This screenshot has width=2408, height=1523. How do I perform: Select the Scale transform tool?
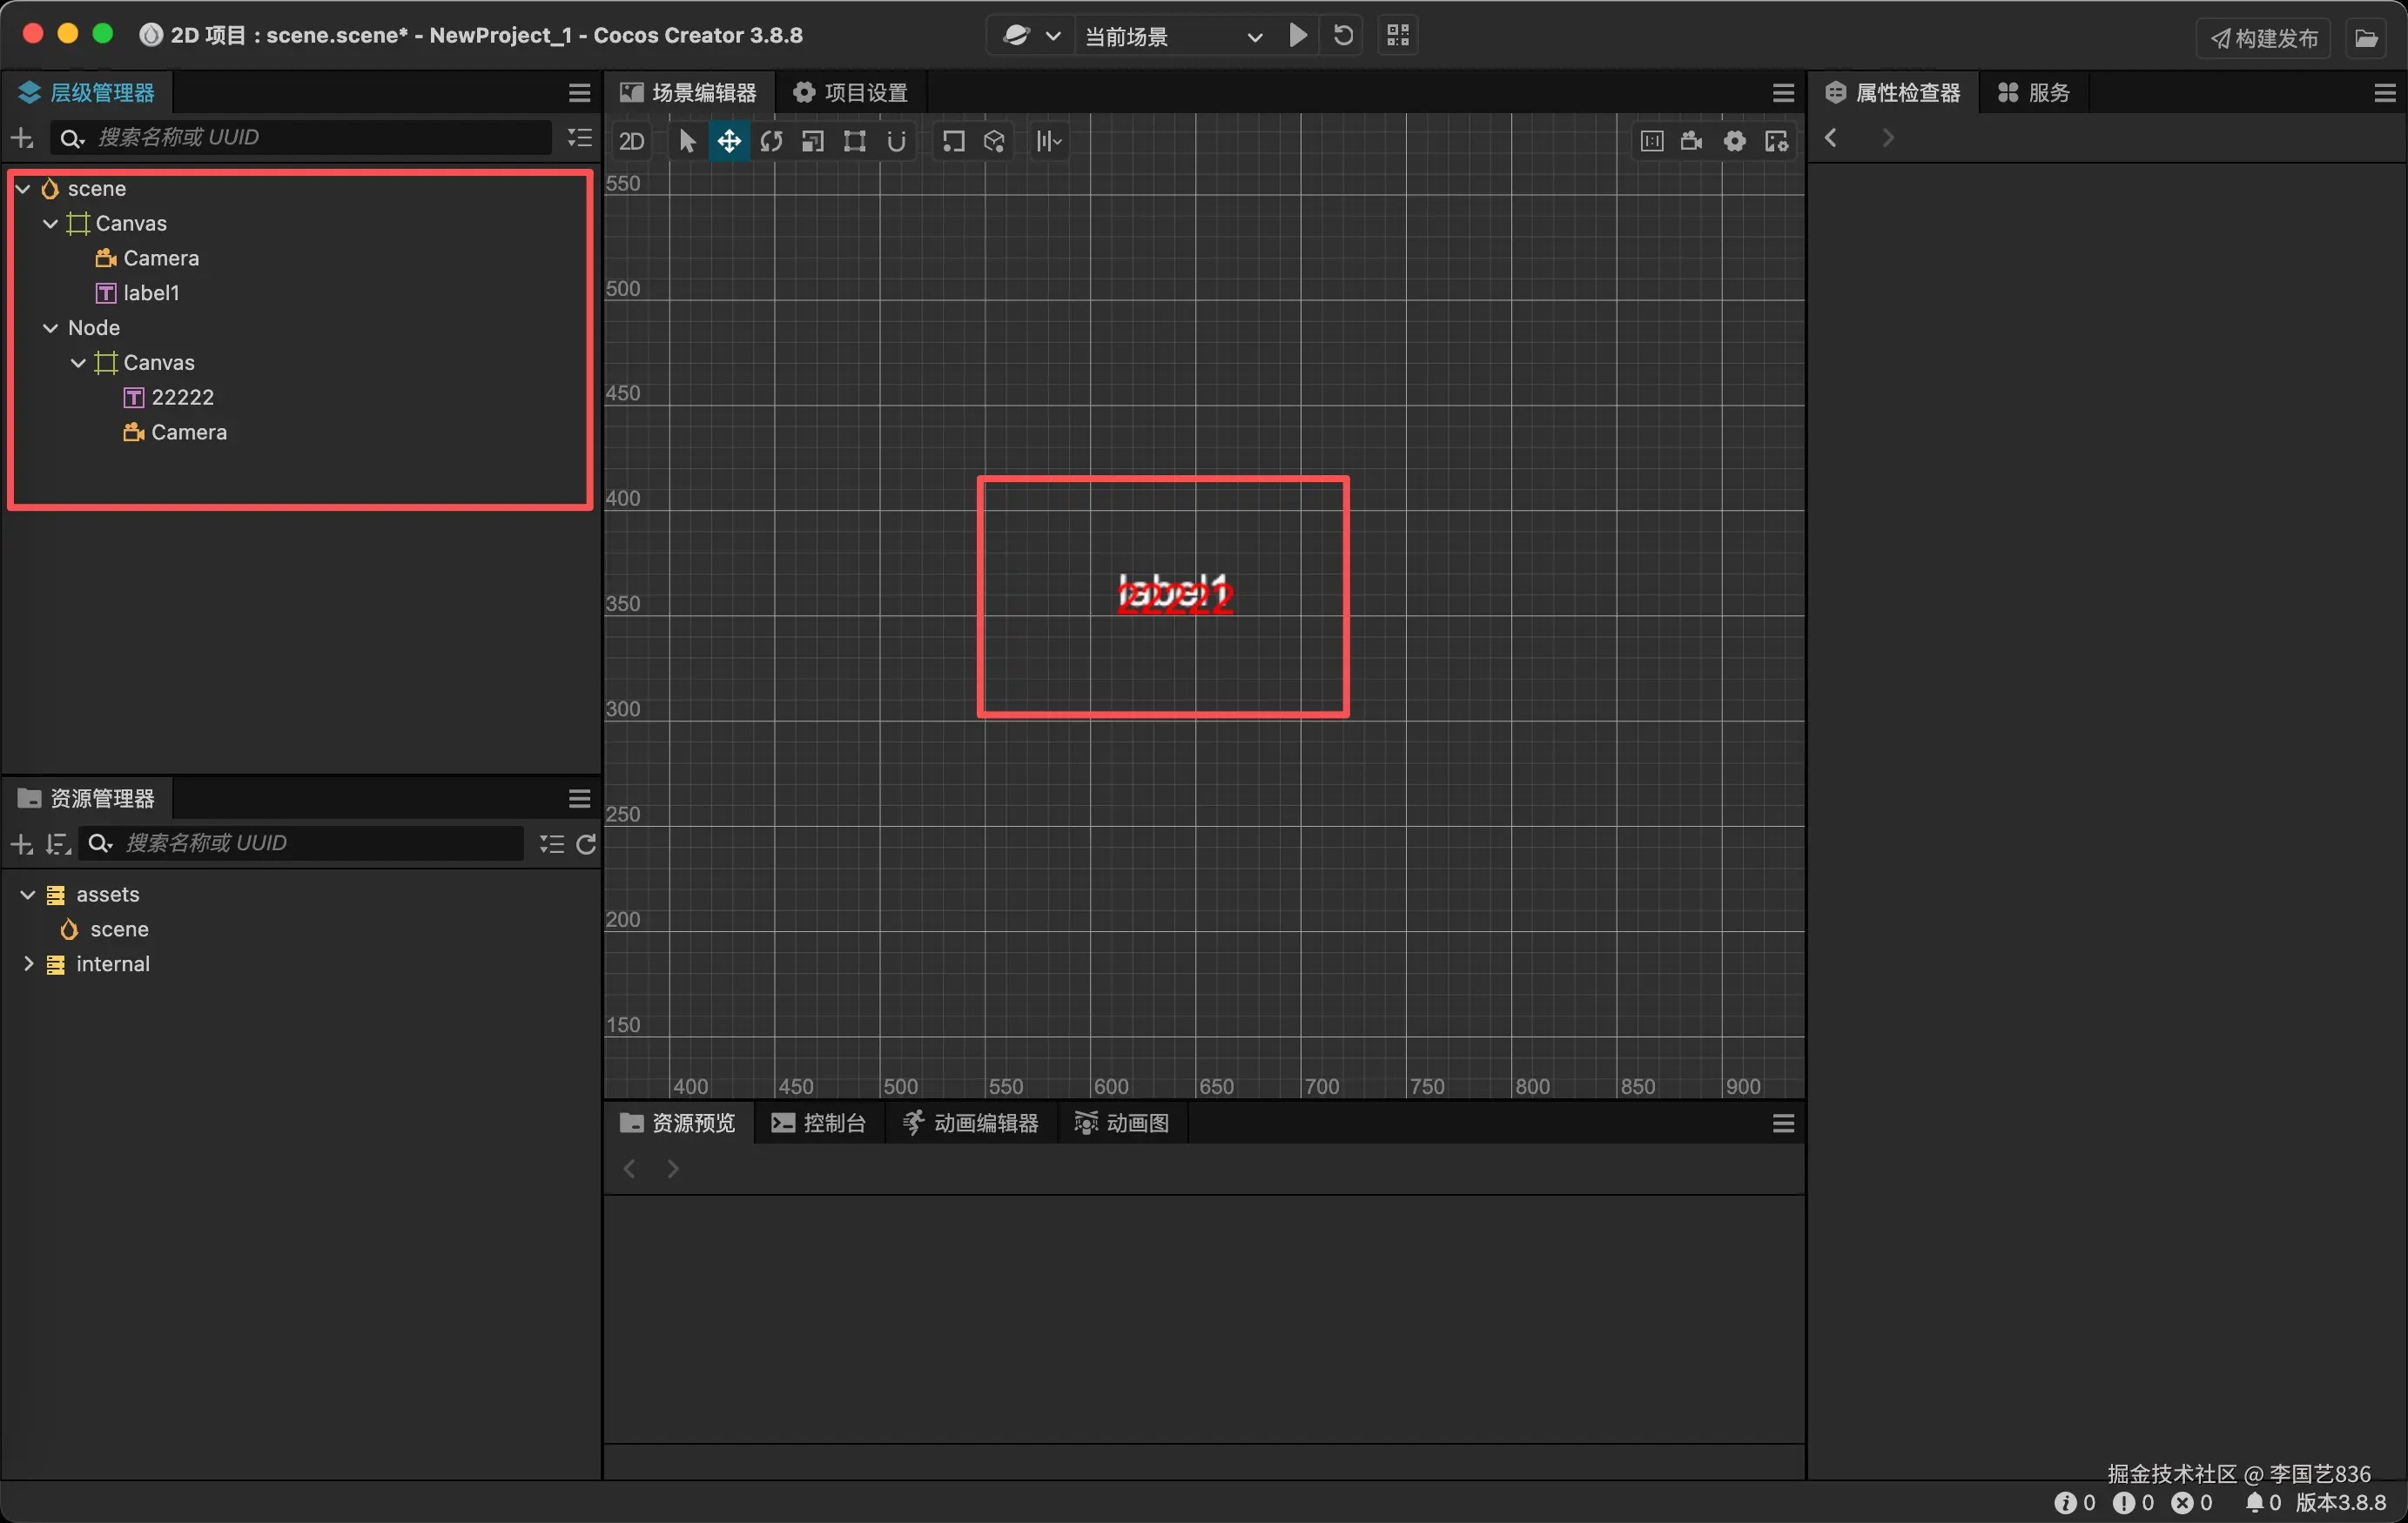point(813,141)
